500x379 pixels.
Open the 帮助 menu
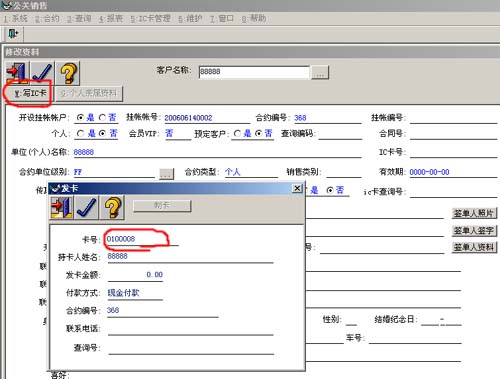254,18
